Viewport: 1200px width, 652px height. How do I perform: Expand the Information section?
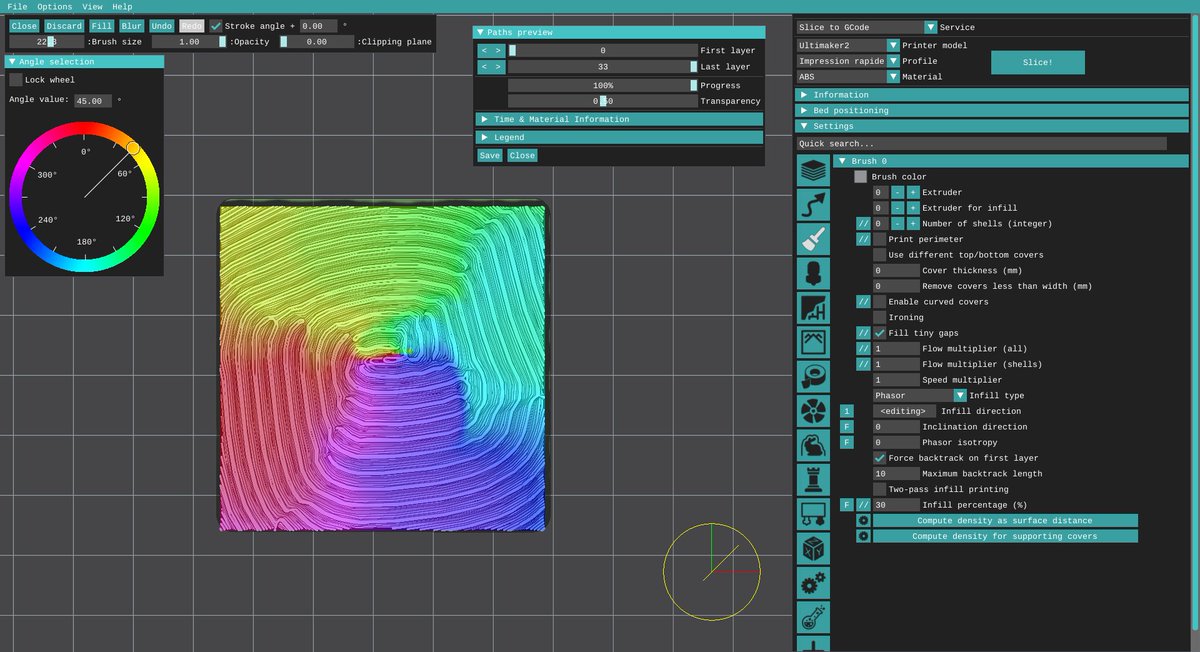992,95
